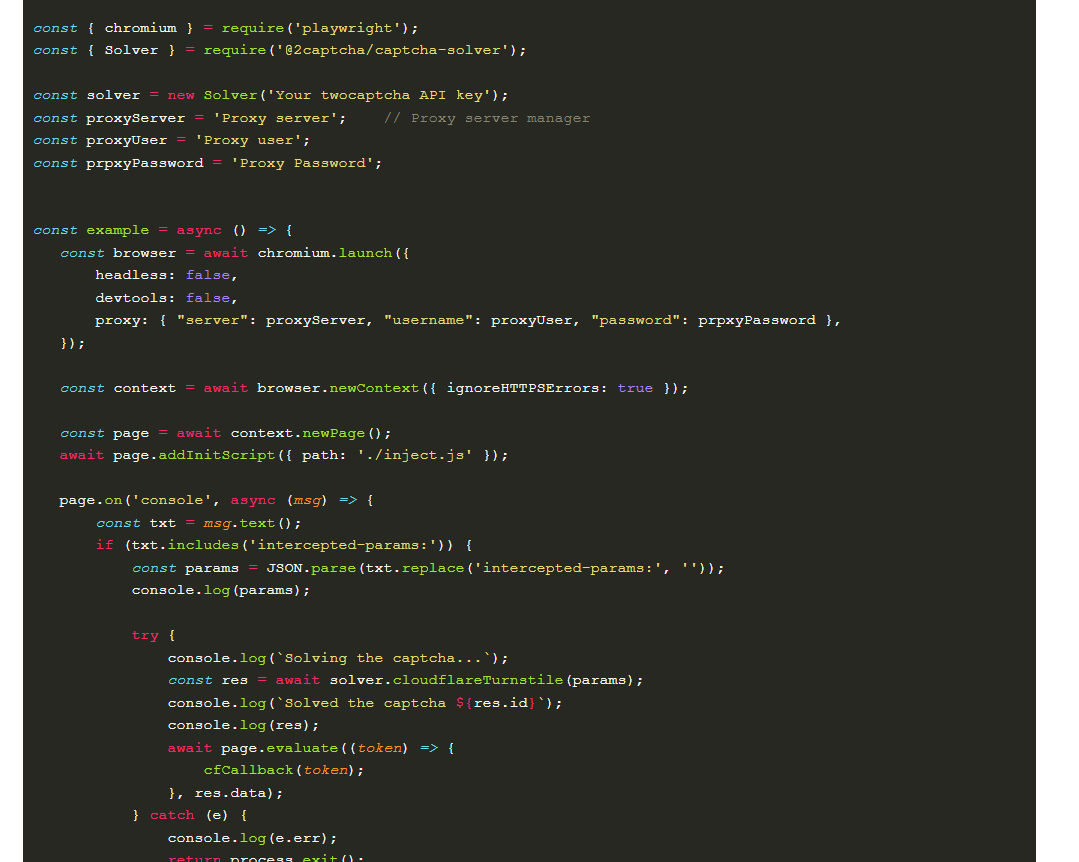Click the 'example' function name
Viewport: 1079px width, 862px height.
tap(118, 230)
